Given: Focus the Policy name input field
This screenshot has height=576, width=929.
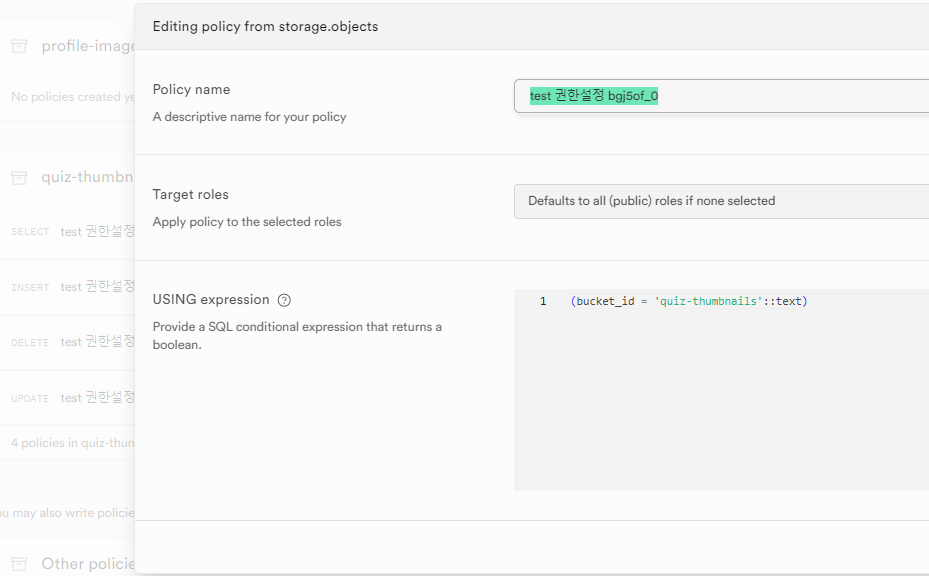Looking at the screenshot, I should tap(720, 96).
